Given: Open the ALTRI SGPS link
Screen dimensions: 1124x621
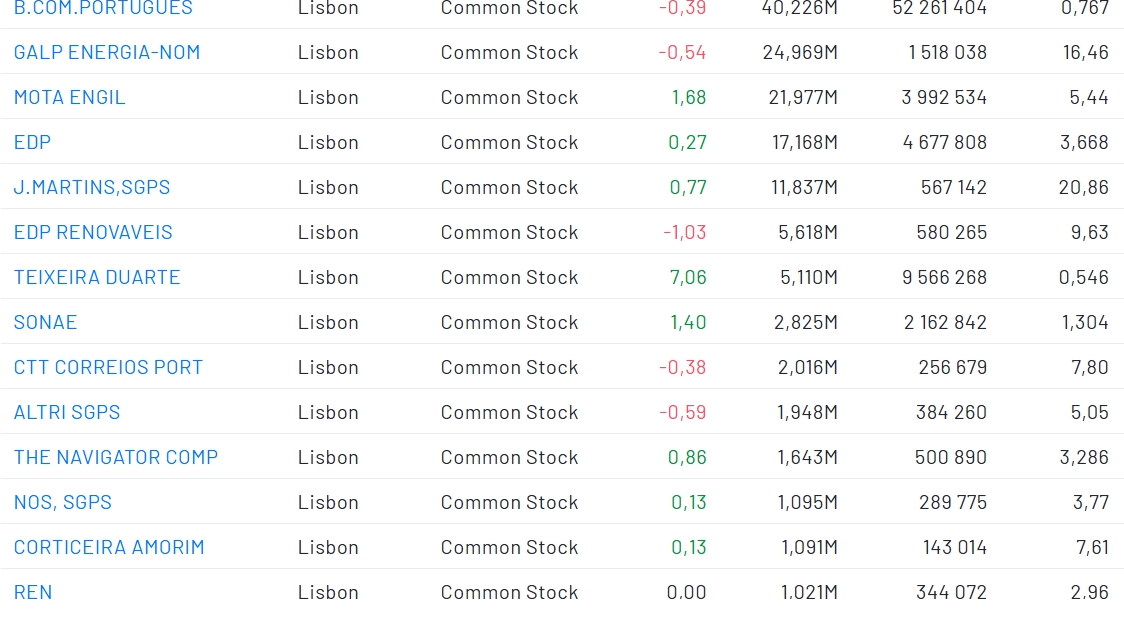Looking at the screenshot, I should (x=67, y=412).
